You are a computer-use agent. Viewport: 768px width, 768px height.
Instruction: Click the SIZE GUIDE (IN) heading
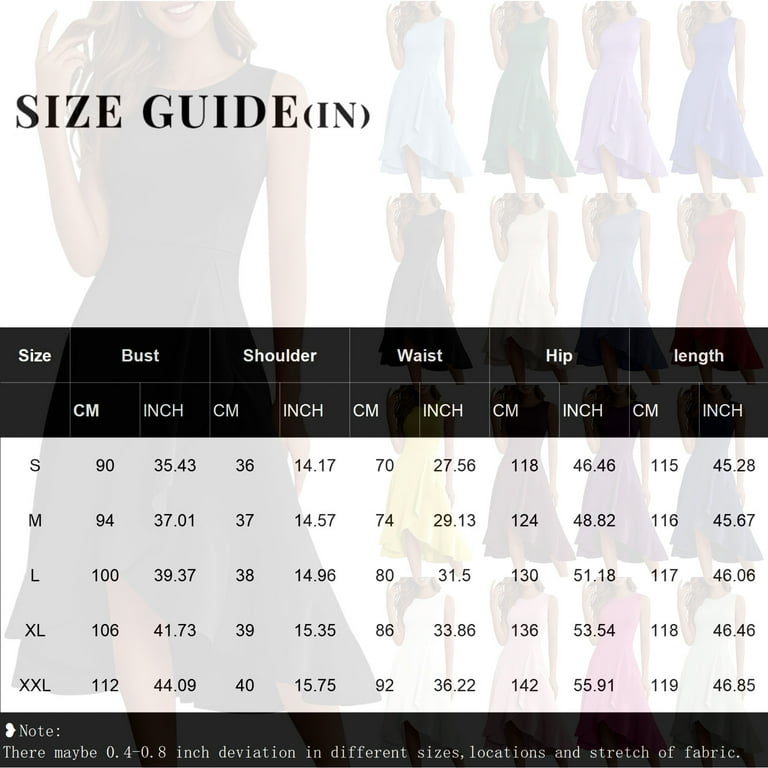click(x=192, y=112)
